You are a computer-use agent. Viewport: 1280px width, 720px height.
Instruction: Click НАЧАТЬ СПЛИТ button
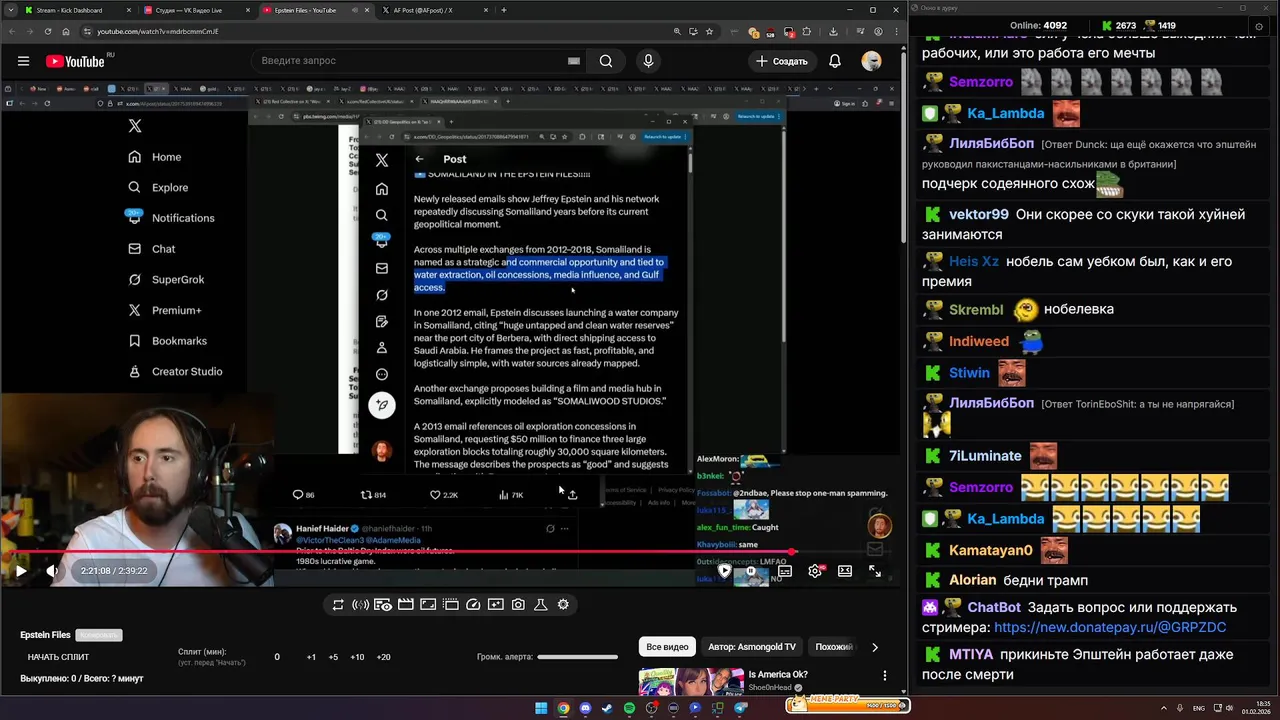58,657
